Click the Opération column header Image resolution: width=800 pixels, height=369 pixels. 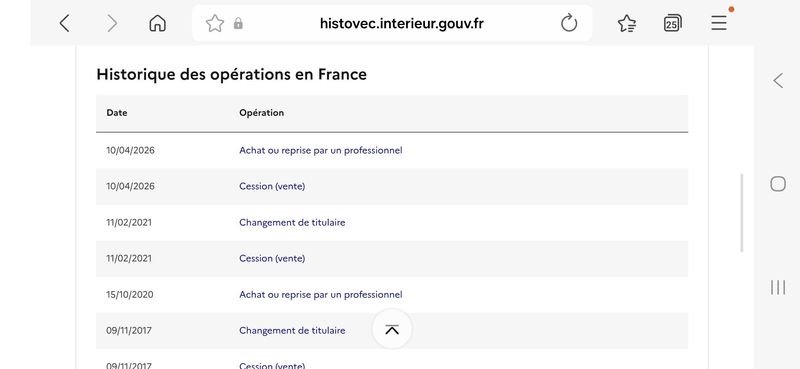[x=262, y=113]
